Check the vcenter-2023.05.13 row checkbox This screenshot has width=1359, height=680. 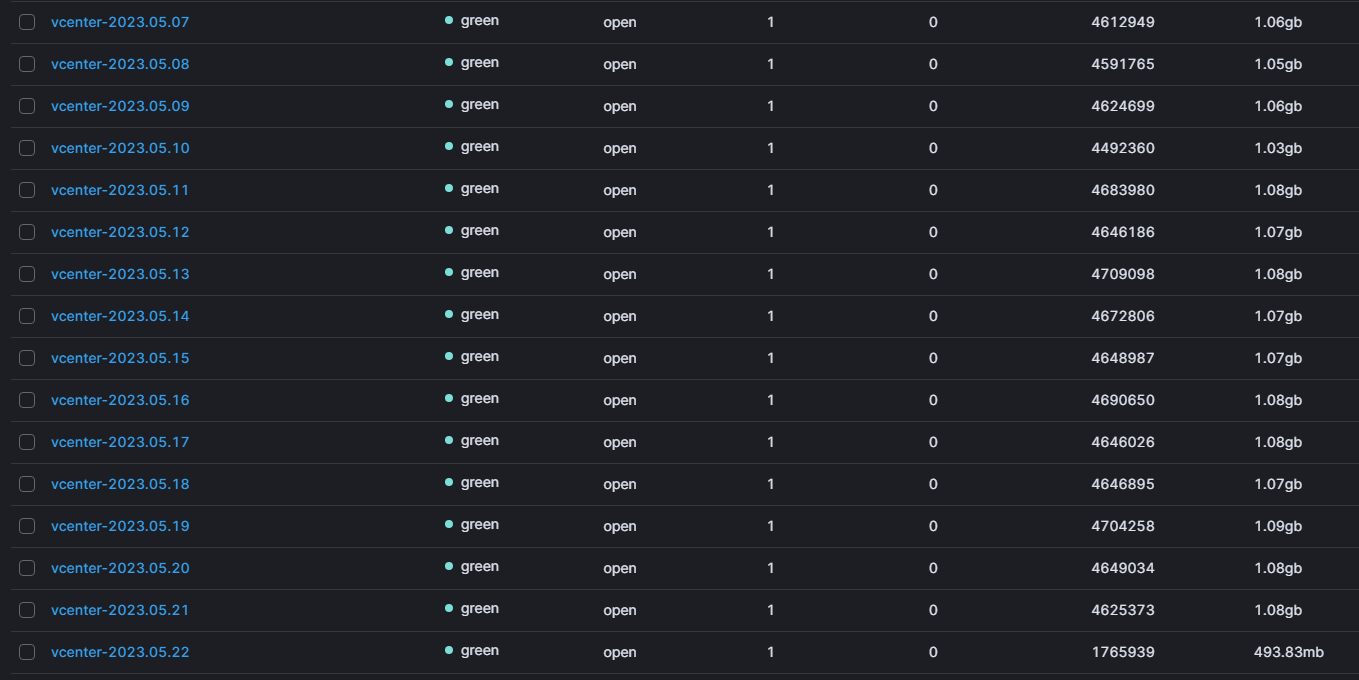[27, 274]
